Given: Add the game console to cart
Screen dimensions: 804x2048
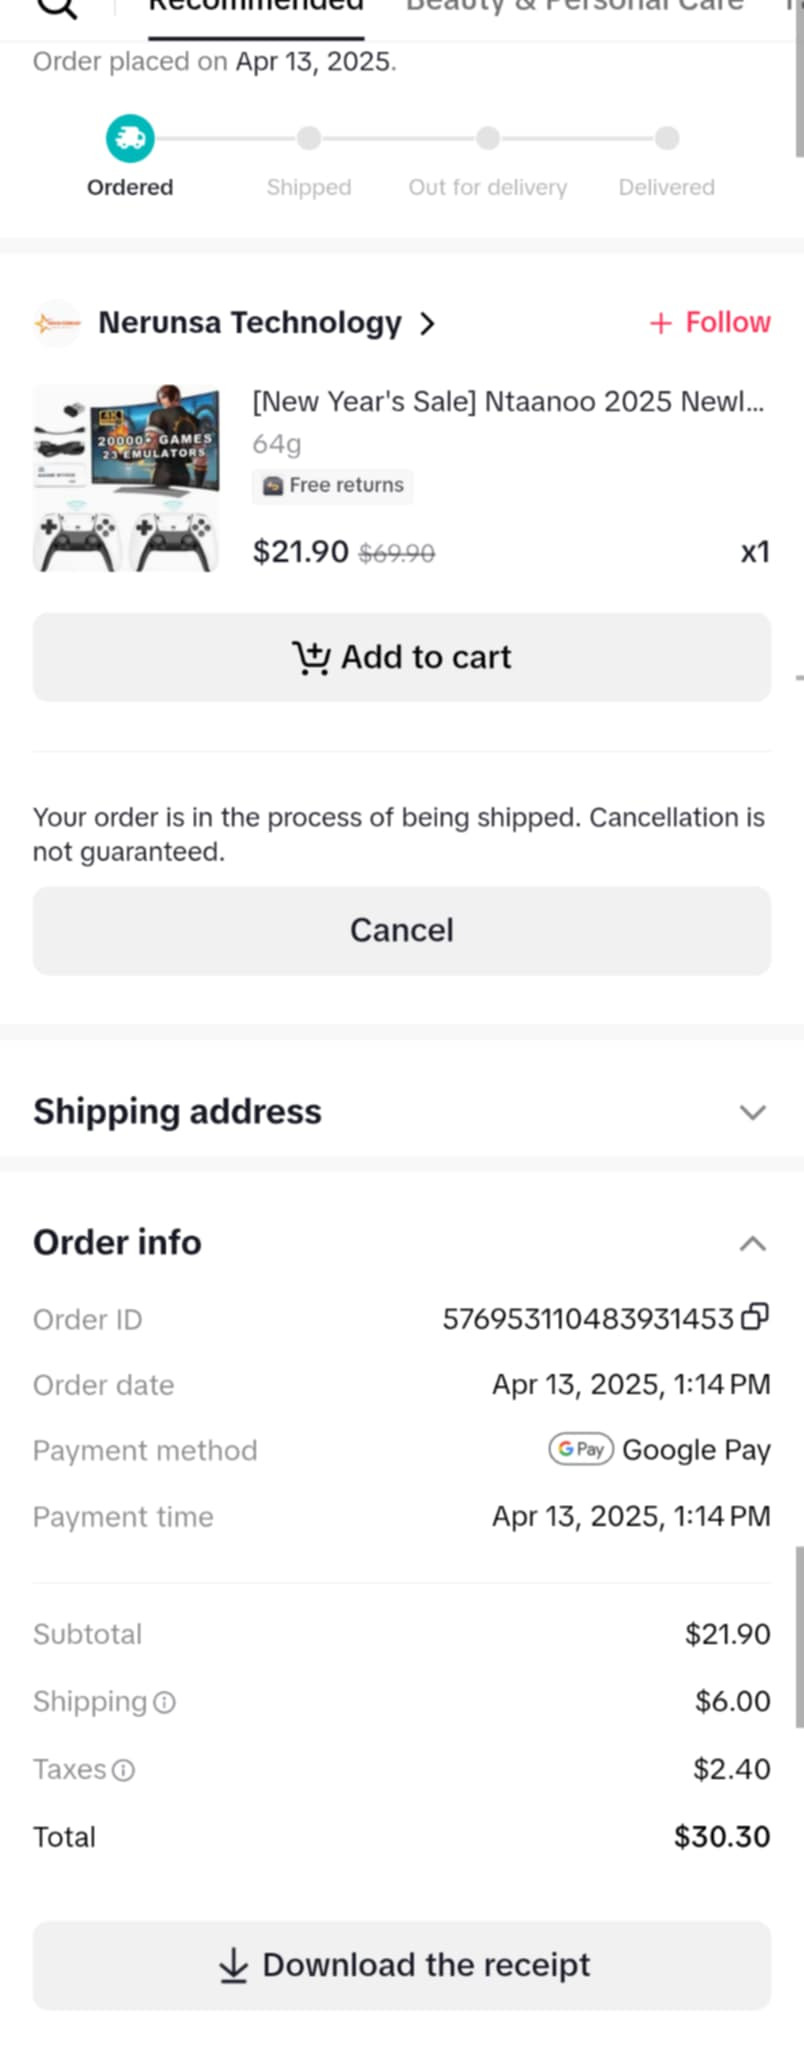Looking at the screenshot, I should (402, 657).
